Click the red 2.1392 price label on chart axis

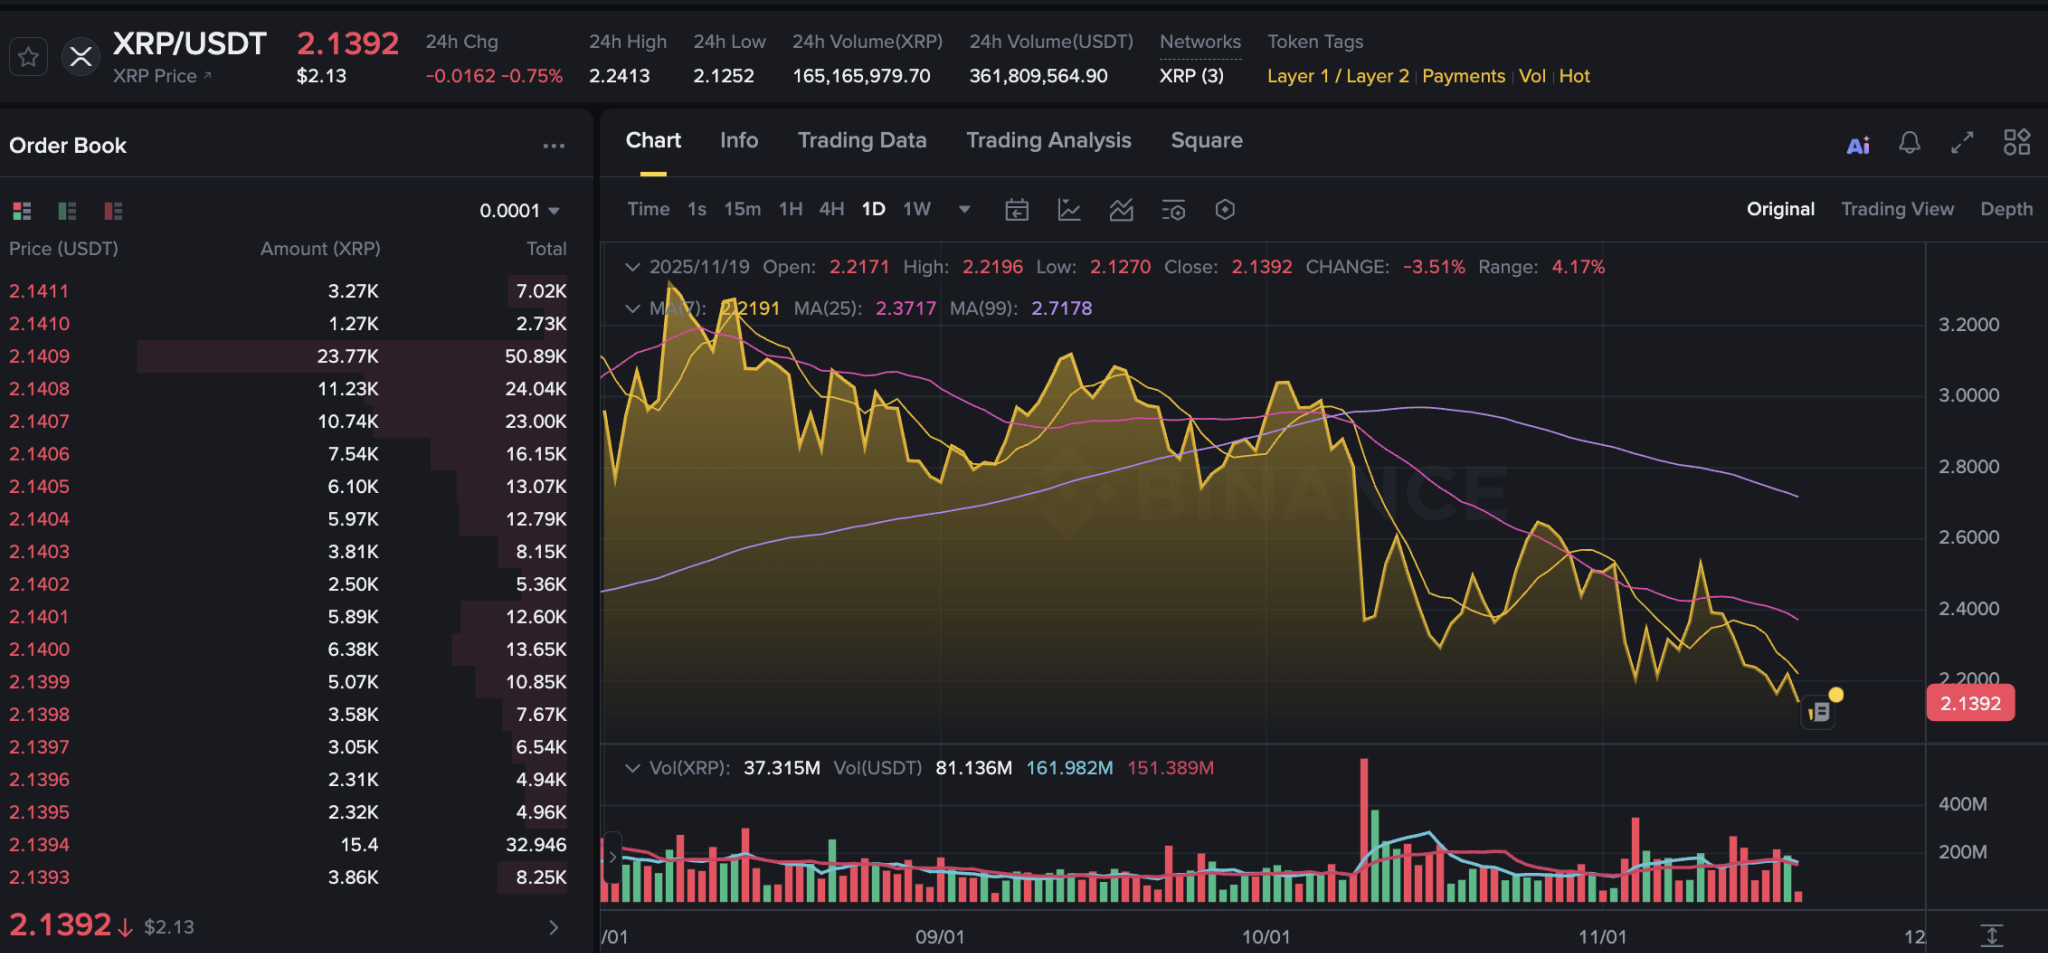point(1969,703)
